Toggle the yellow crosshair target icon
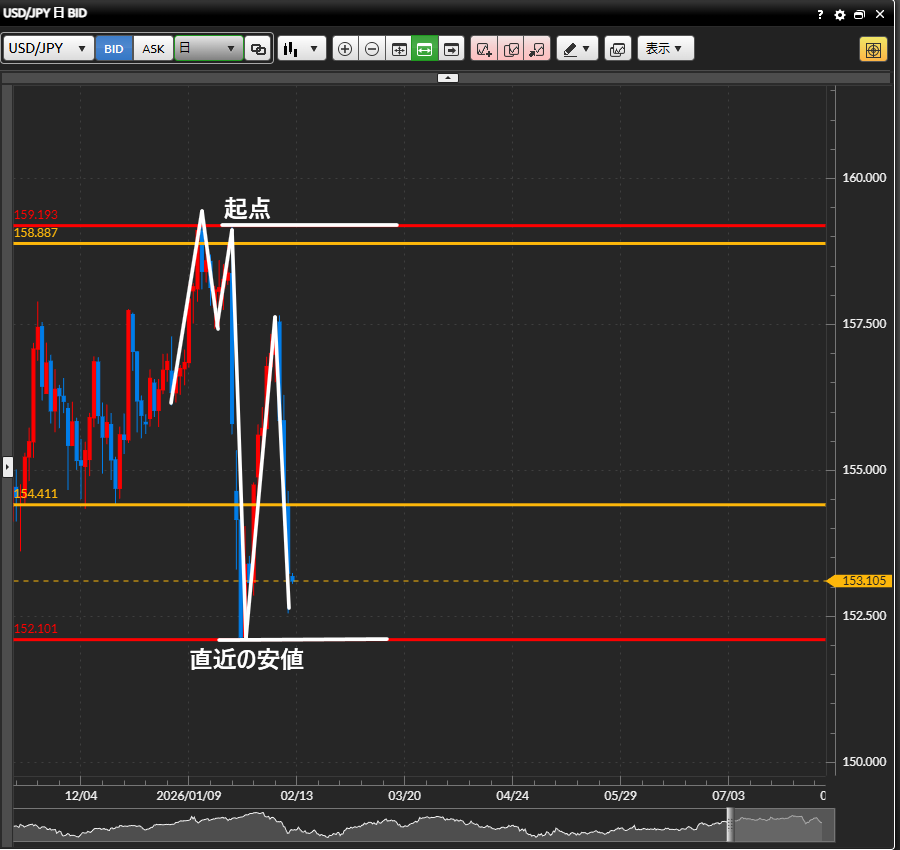 coord(873,49)
